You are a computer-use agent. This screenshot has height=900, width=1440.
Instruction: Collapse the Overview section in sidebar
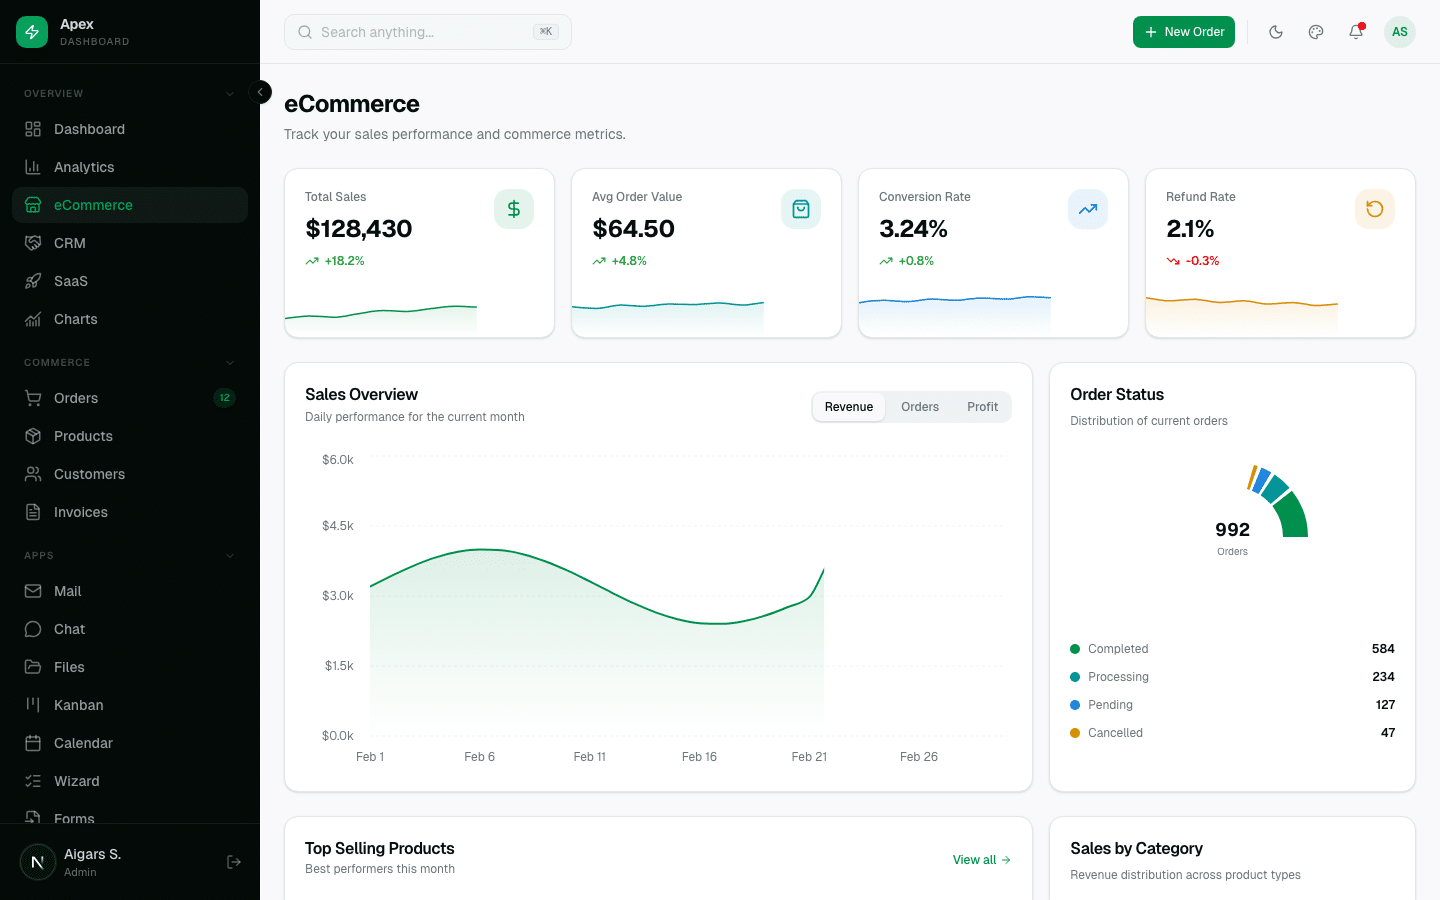[x=230, y=93]
